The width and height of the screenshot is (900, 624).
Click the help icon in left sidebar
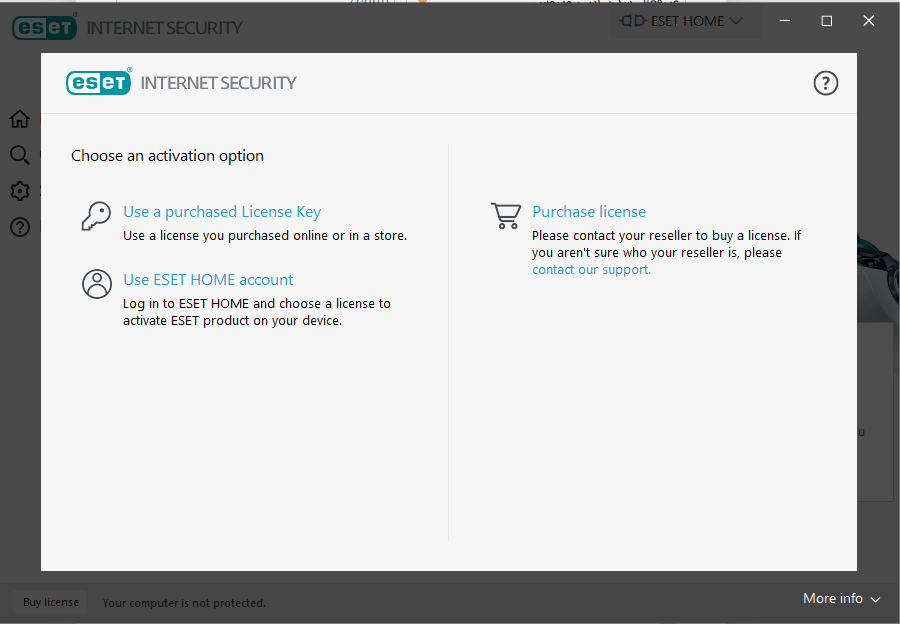tap(20, 227)
